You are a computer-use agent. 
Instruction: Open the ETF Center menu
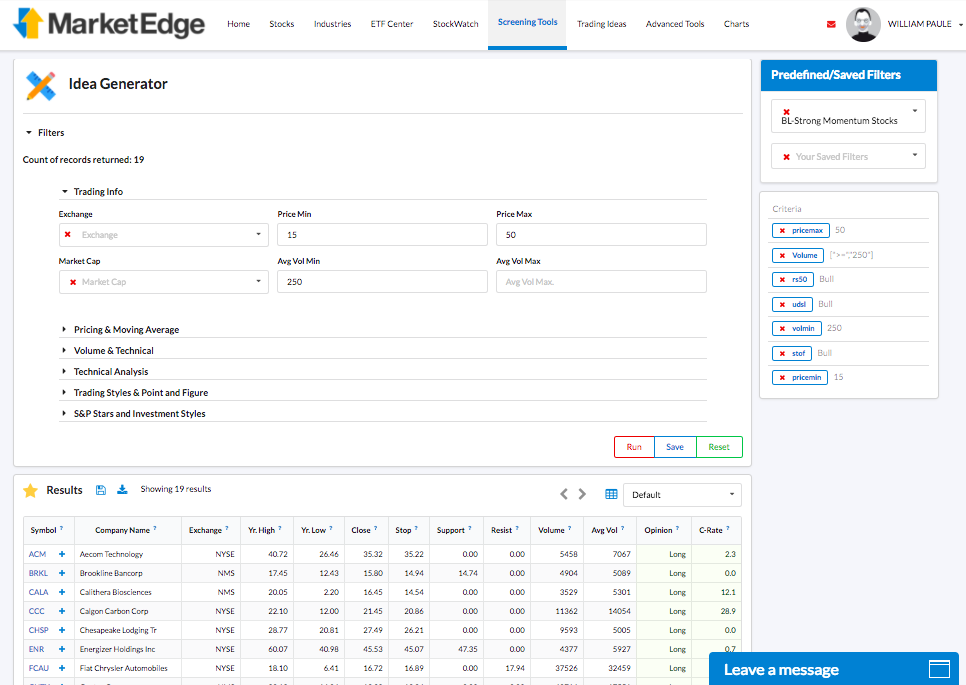click(x=392, y=24)
